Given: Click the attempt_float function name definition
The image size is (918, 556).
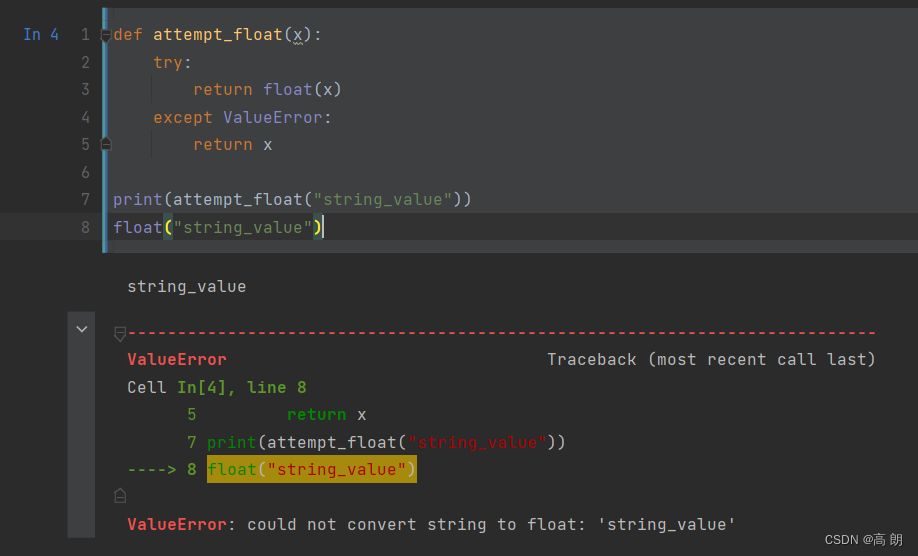Looking at the screenshot, I should (218, 35).
